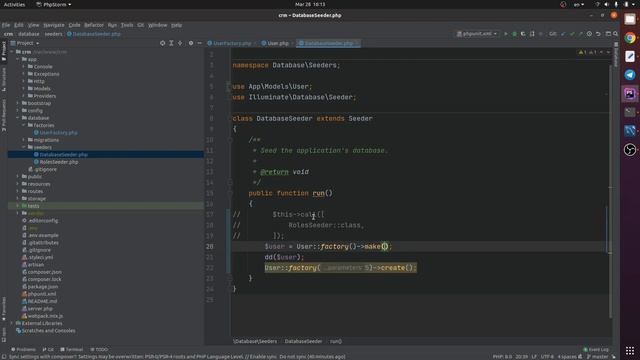Viewport: 640px width, 360px height.
Task: Click Git update project blue arrow
Action: pyautogui.click(x=563, y=34)
